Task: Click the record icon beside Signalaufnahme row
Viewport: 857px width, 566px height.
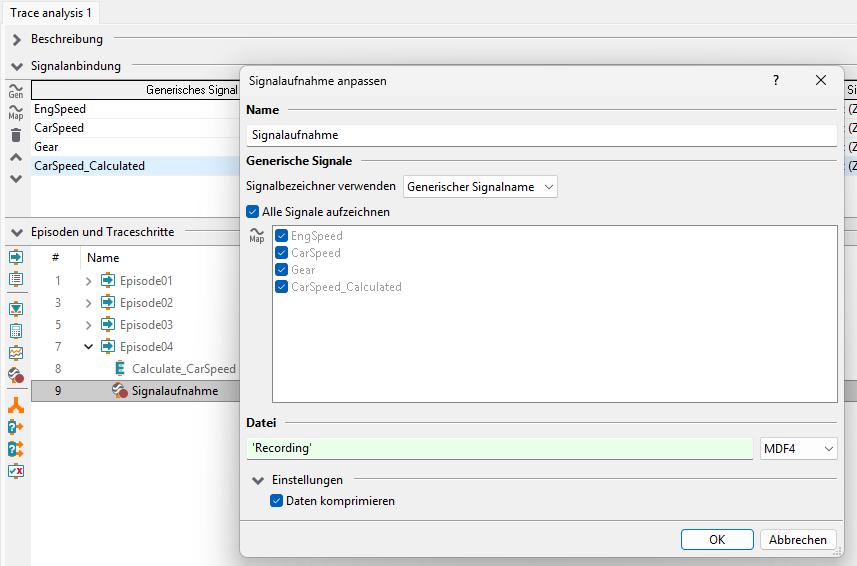Action: click(x=120, y=391)
